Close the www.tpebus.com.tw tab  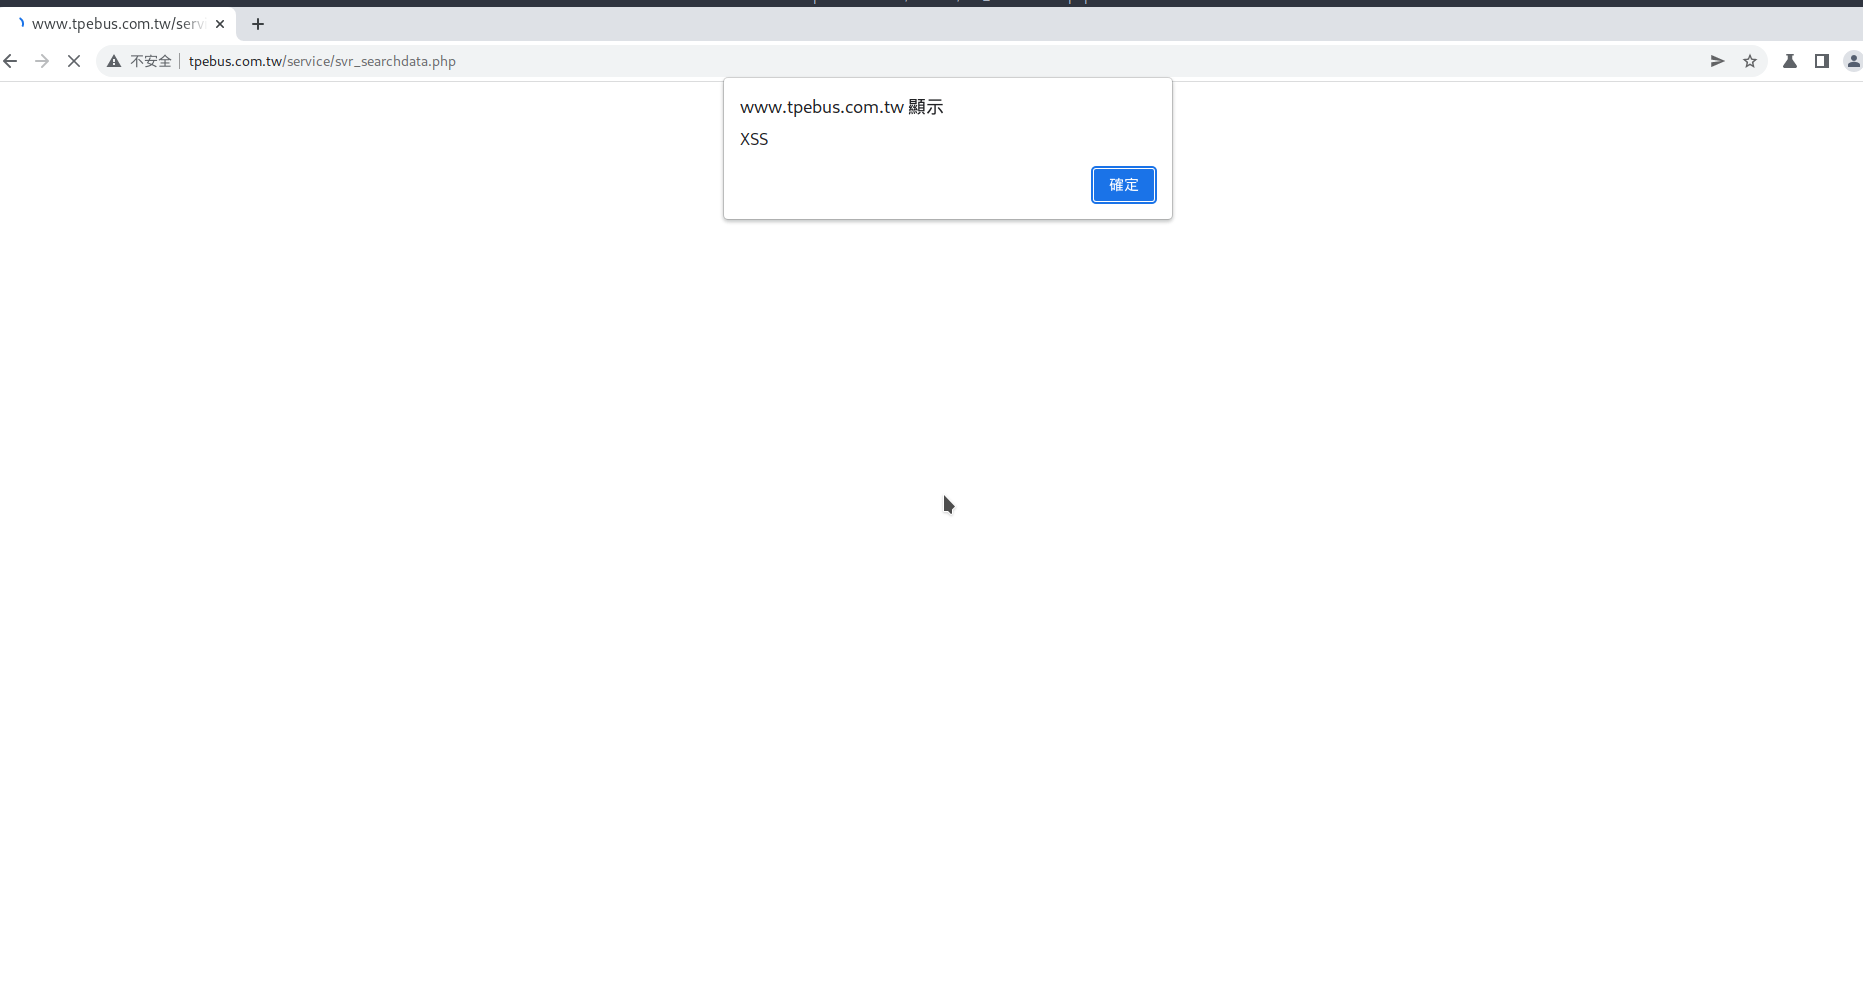click(220, 24)
